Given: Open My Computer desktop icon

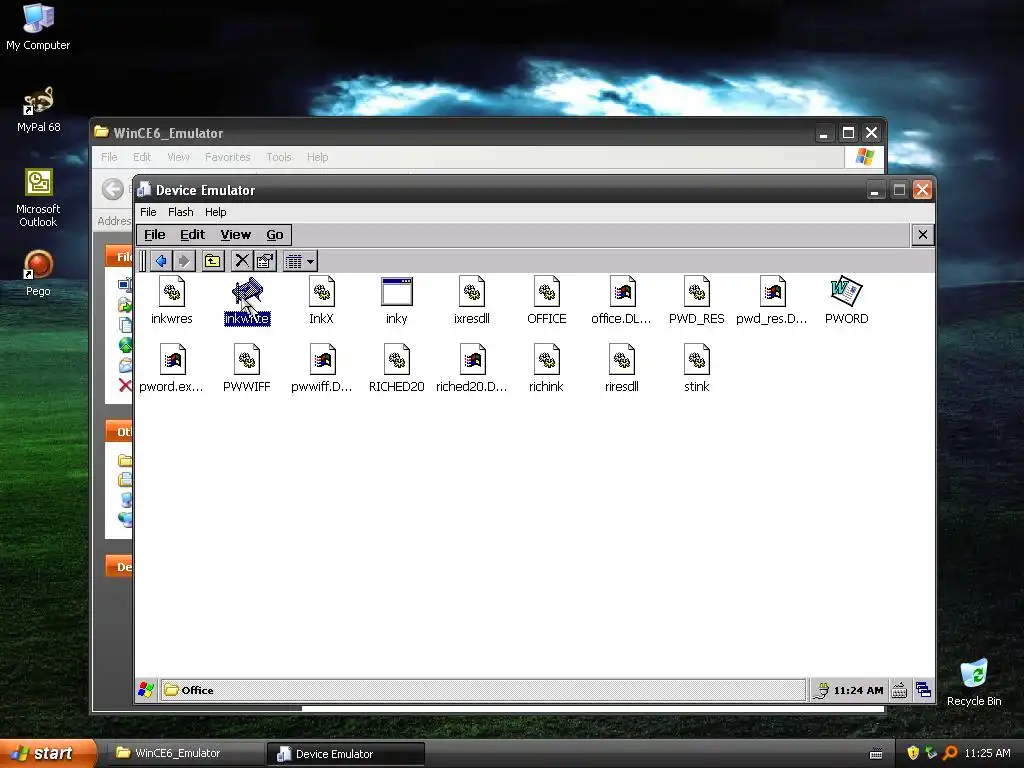Looking at the screenshot, I should (38, 27).
